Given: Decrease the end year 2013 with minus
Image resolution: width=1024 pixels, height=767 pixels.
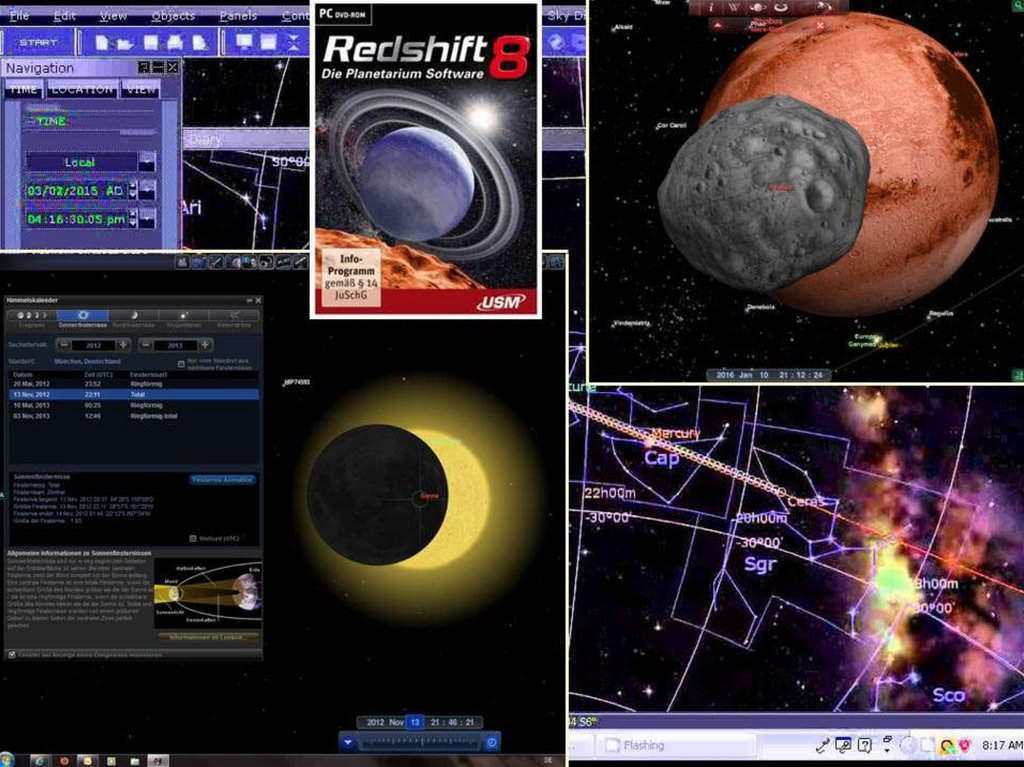Looking at the screenshot, I should pyautogui.click(x=146, y=344).
